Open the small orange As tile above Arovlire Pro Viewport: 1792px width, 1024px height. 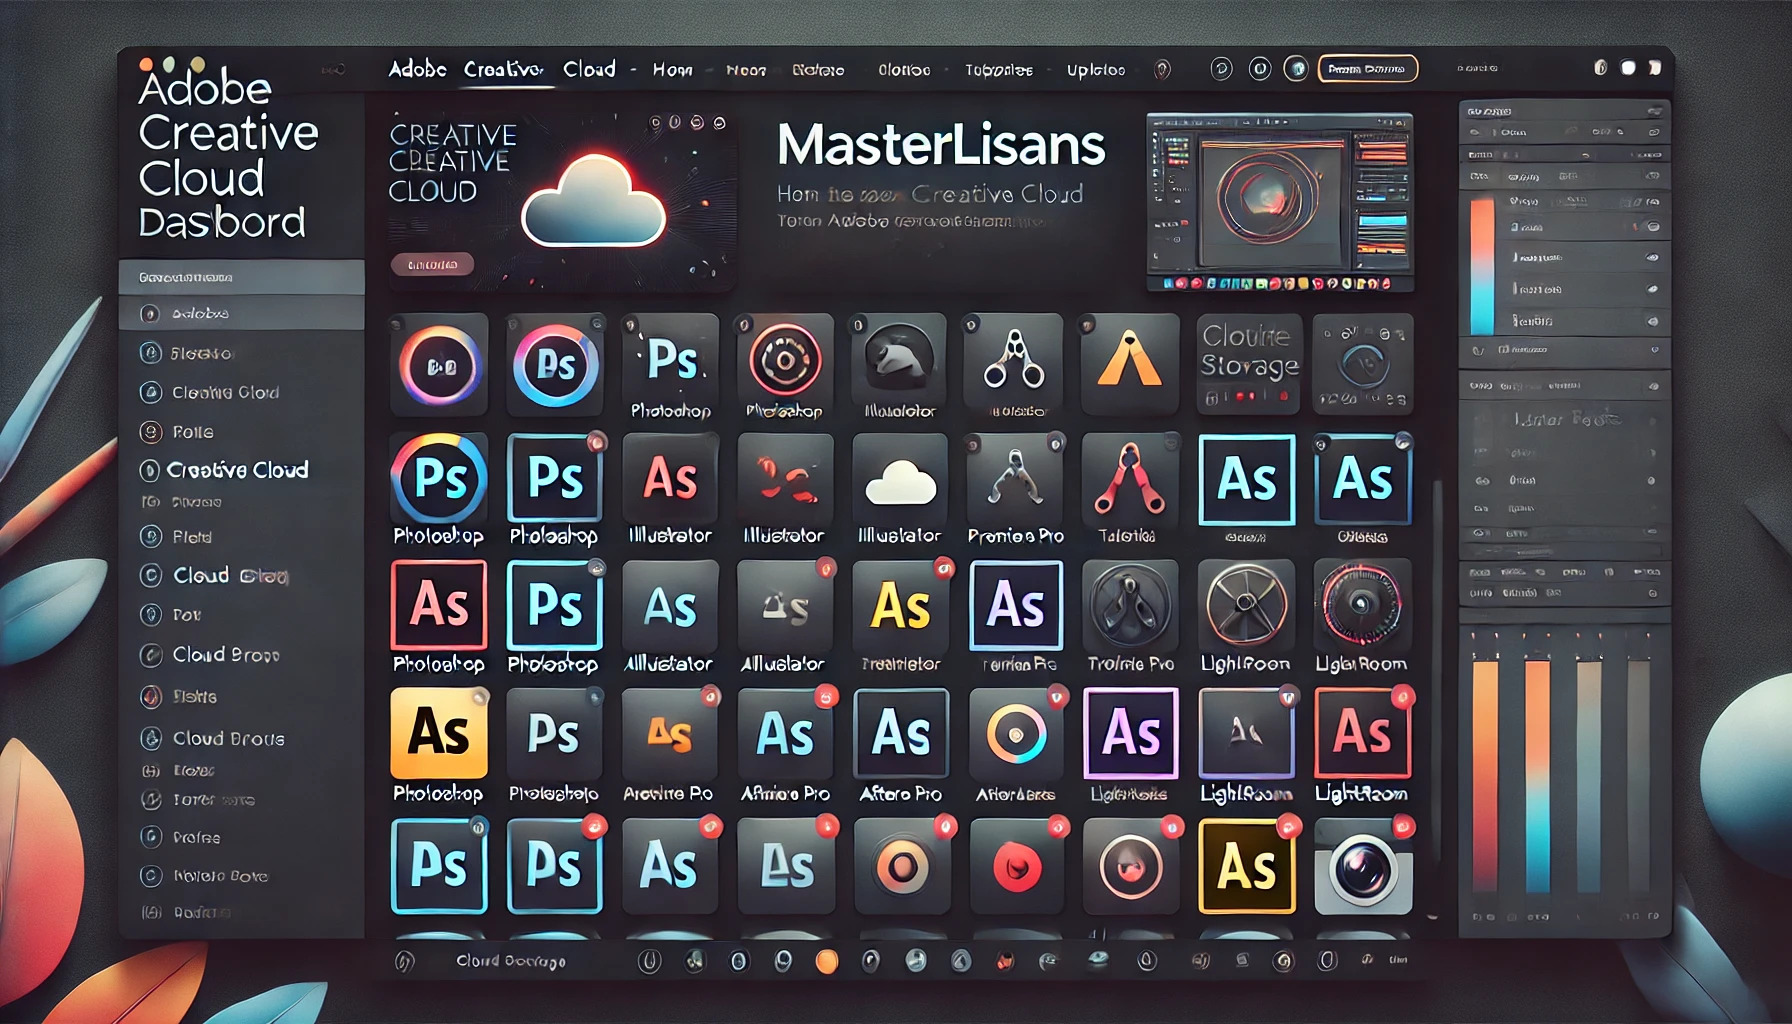tap(669, 733)
